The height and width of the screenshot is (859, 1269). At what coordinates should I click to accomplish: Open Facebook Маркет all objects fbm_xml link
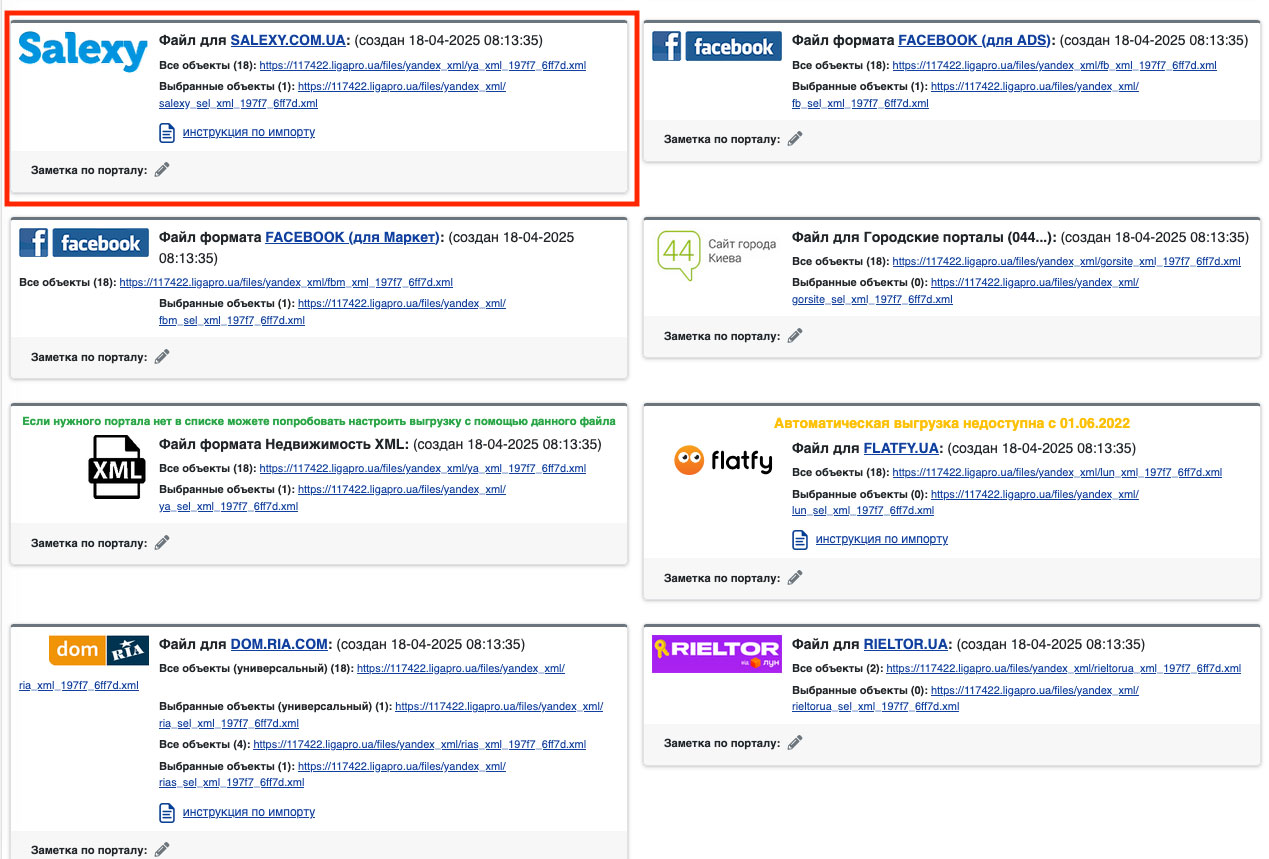[287, 283]
